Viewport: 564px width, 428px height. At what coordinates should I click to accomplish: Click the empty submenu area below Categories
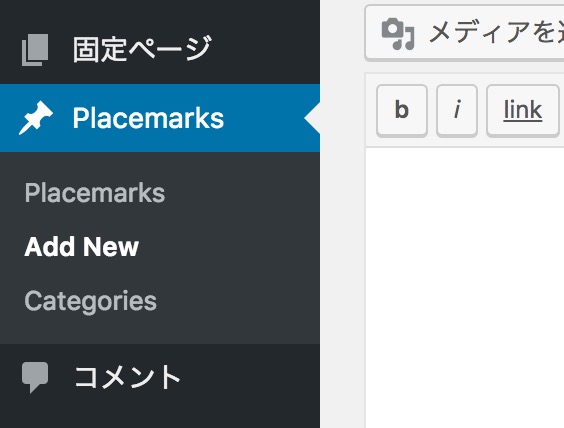(160, 330)
